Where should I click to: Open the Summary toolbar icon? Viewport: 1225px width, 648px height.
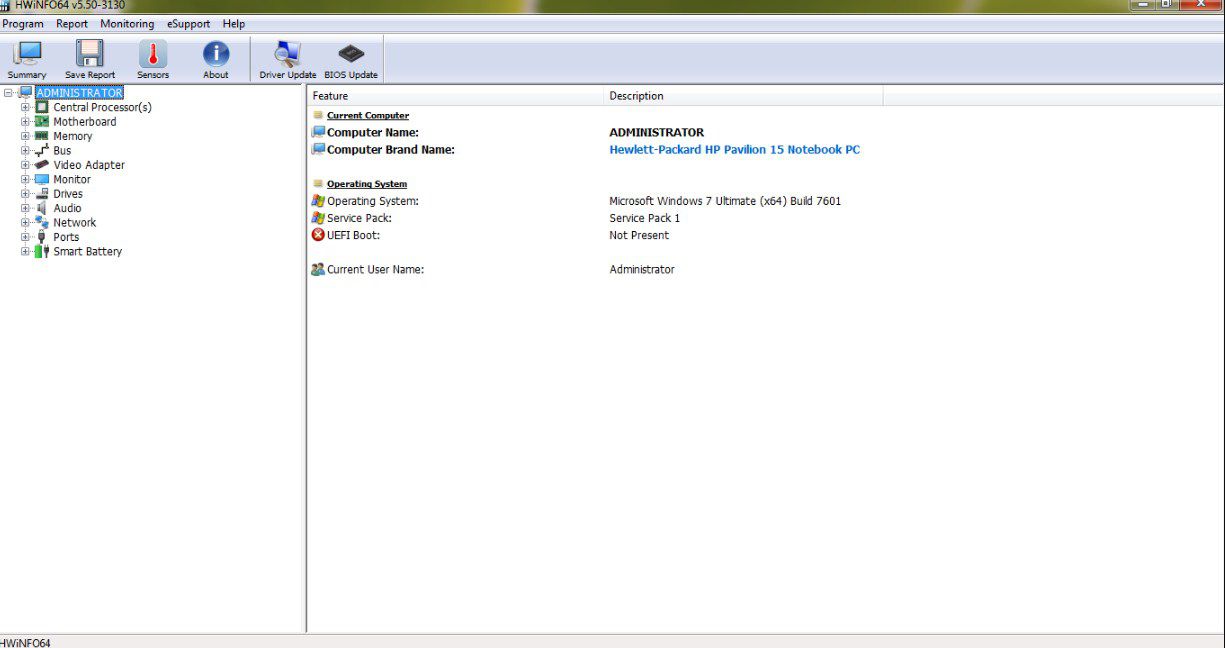pyautogui.click(x=27, y=59)
